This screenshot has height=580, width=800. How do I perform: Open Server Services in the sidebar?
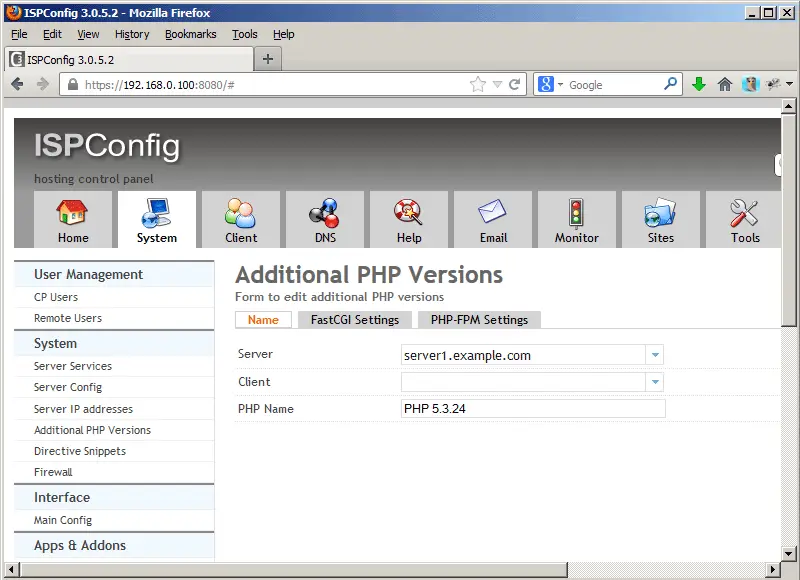click(73, 366)
